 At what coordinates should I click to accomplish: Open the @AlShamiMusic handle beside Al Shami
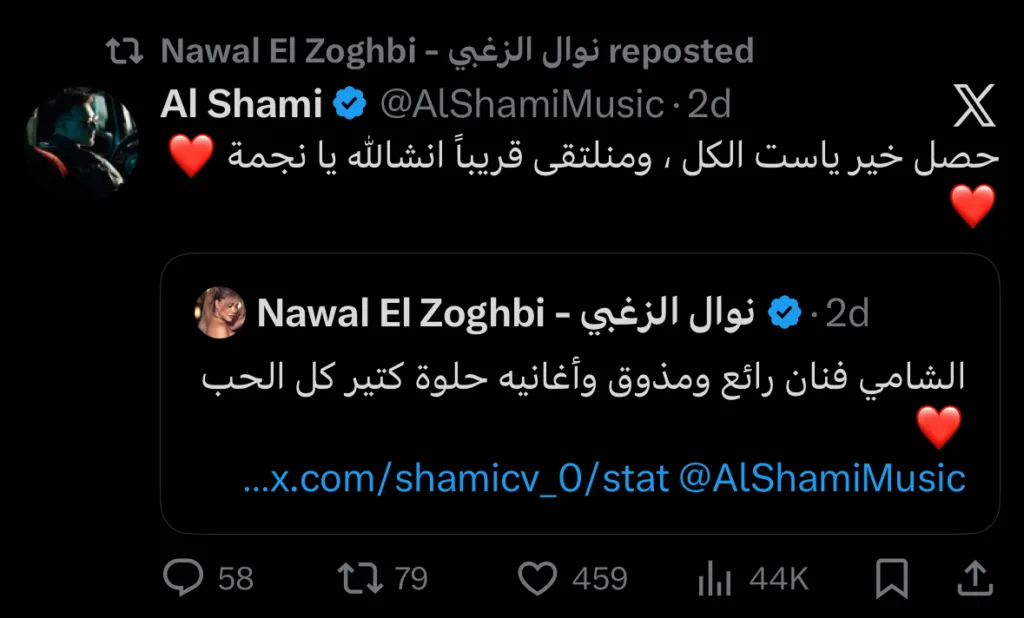pyautogui.click(x=519, y=104)
